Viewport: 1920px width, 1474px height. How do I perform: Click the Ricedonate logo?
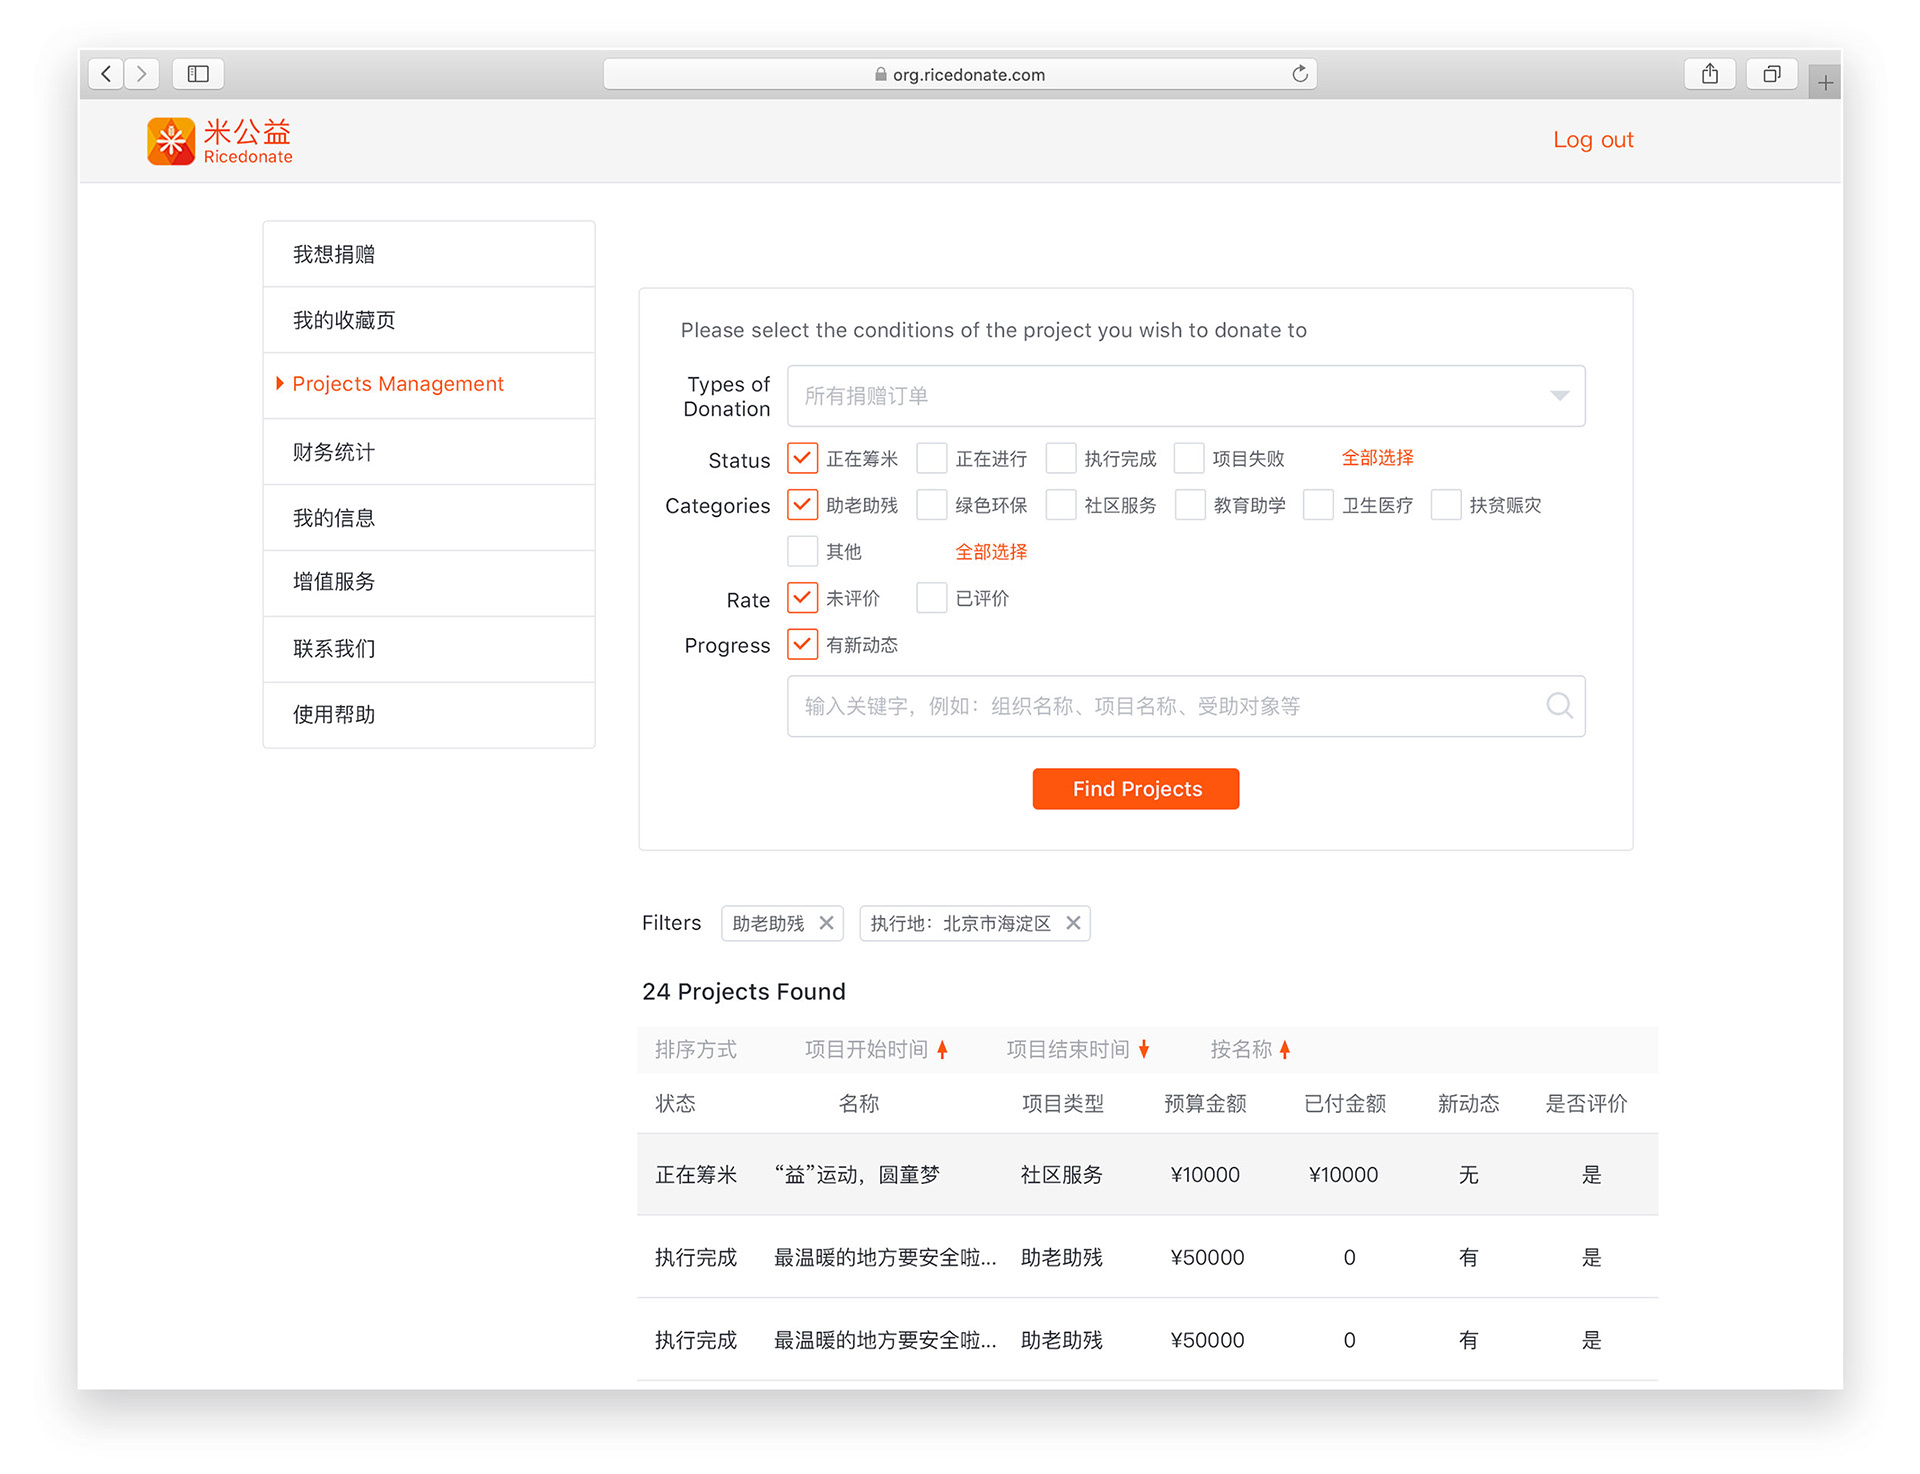click(220, 141)
